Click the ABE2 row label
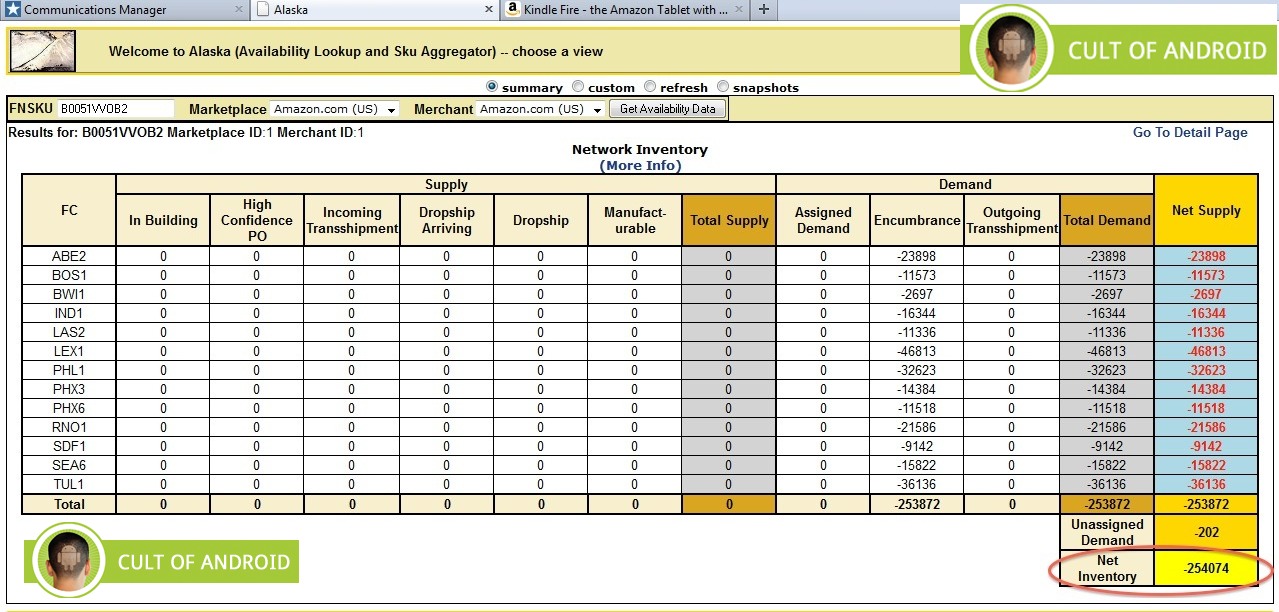Screen dimensions: 1279x612 coord(69,256)
